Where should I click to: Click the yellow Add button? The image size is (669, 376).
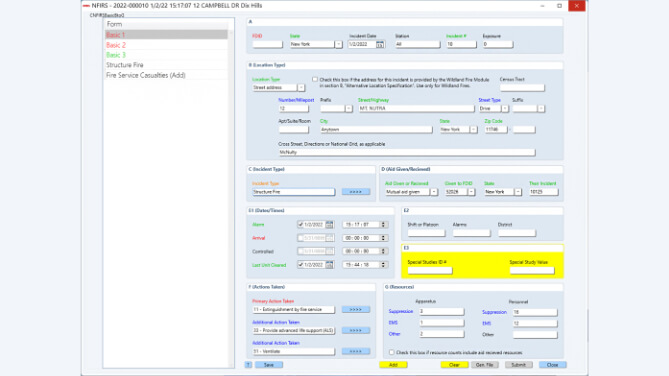[x=393, y=365]
